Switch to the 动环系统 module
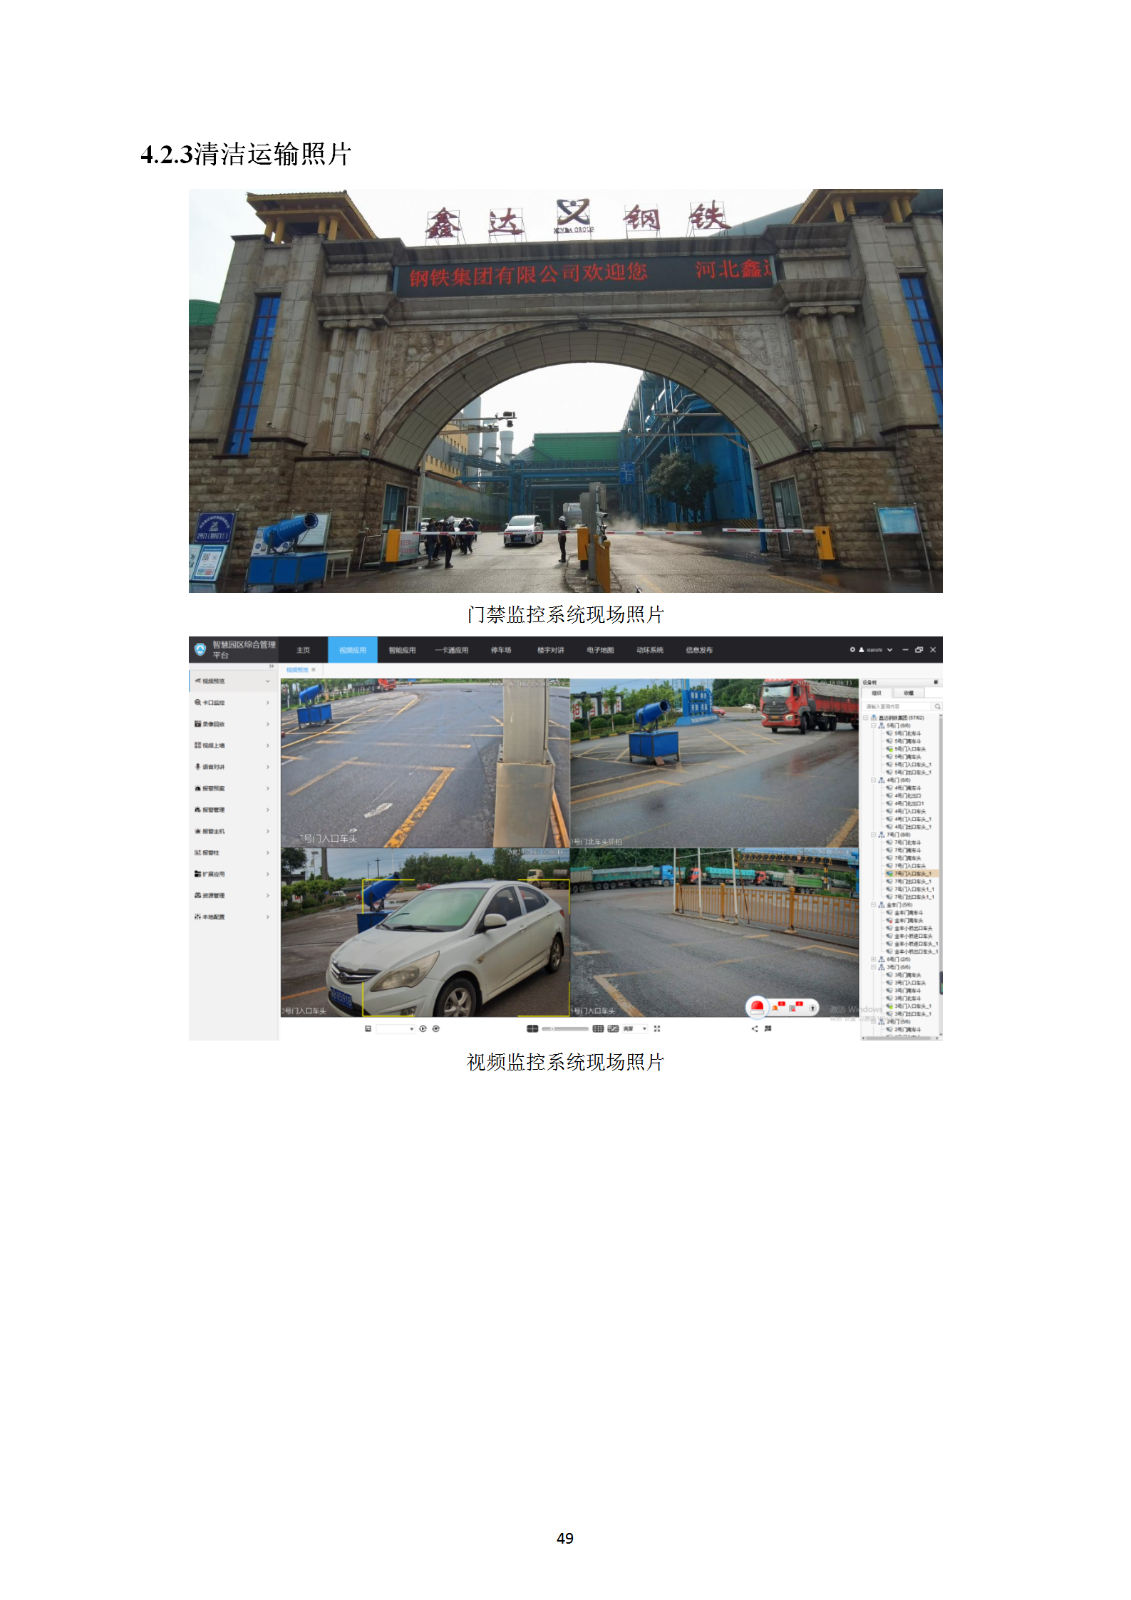Viewport: 1131px width, 1600px height. (x=650, y=650)
